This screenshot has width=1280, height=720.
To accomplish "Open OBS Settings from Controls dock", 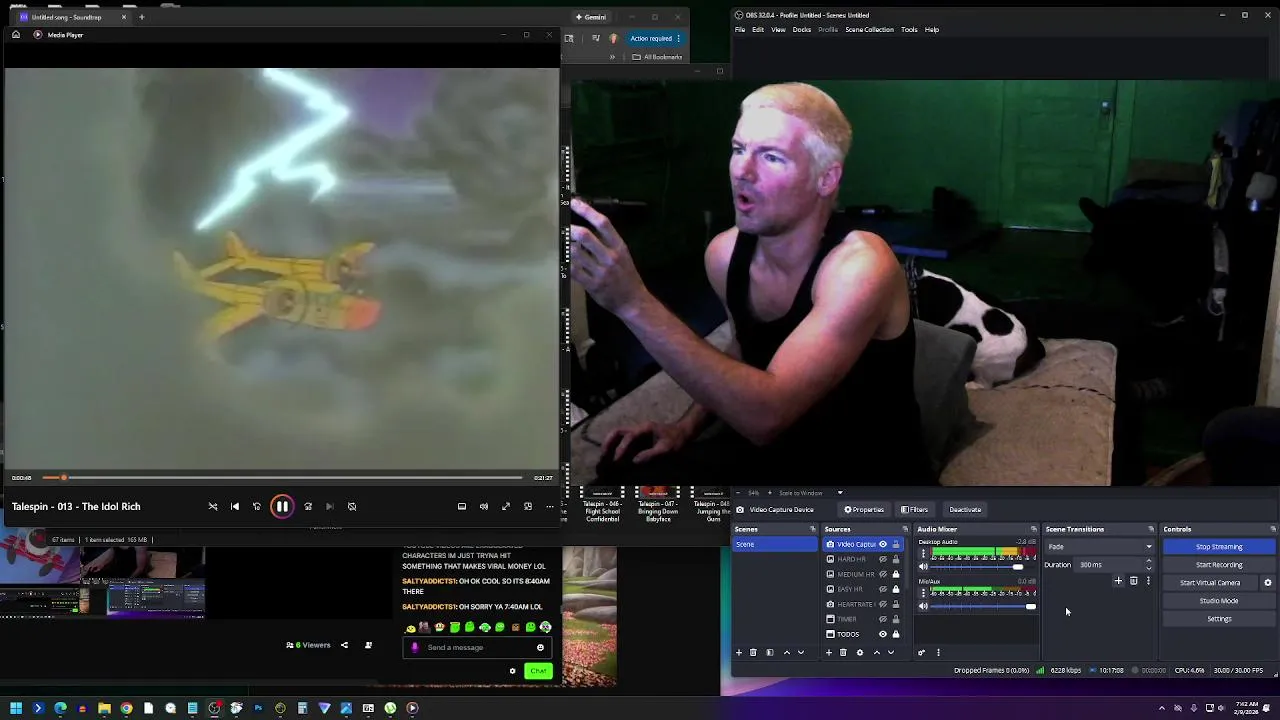I will (1219, 619).
